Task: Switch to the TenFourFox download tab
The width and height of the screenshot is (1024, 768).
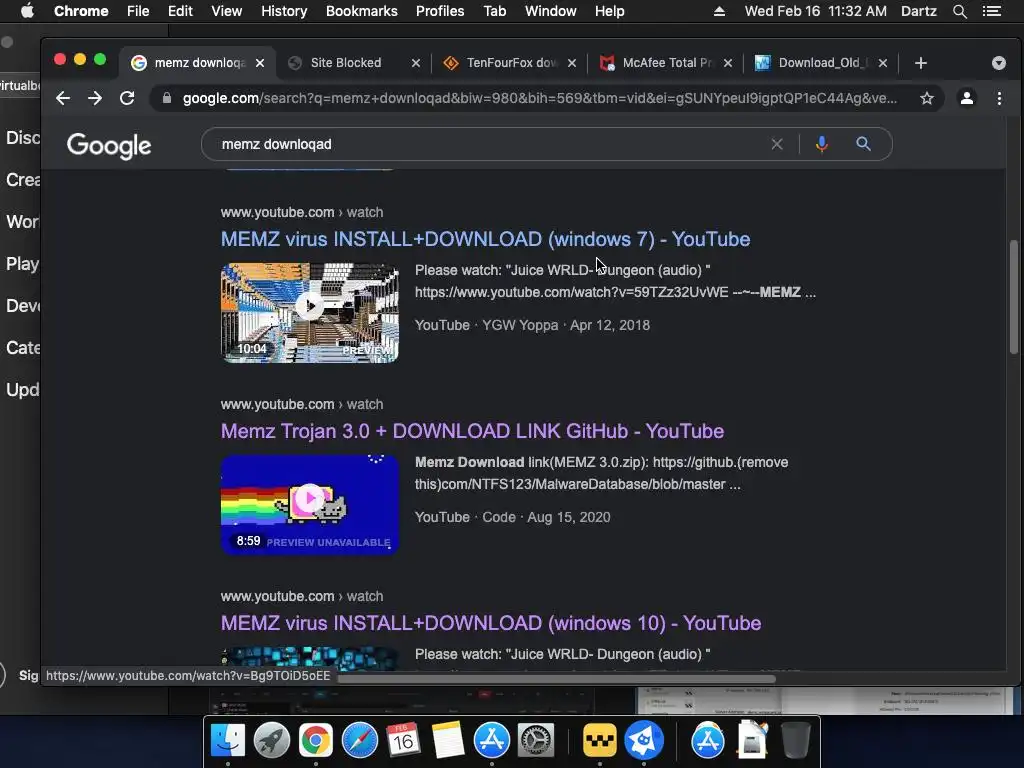Action: (503, 63)
